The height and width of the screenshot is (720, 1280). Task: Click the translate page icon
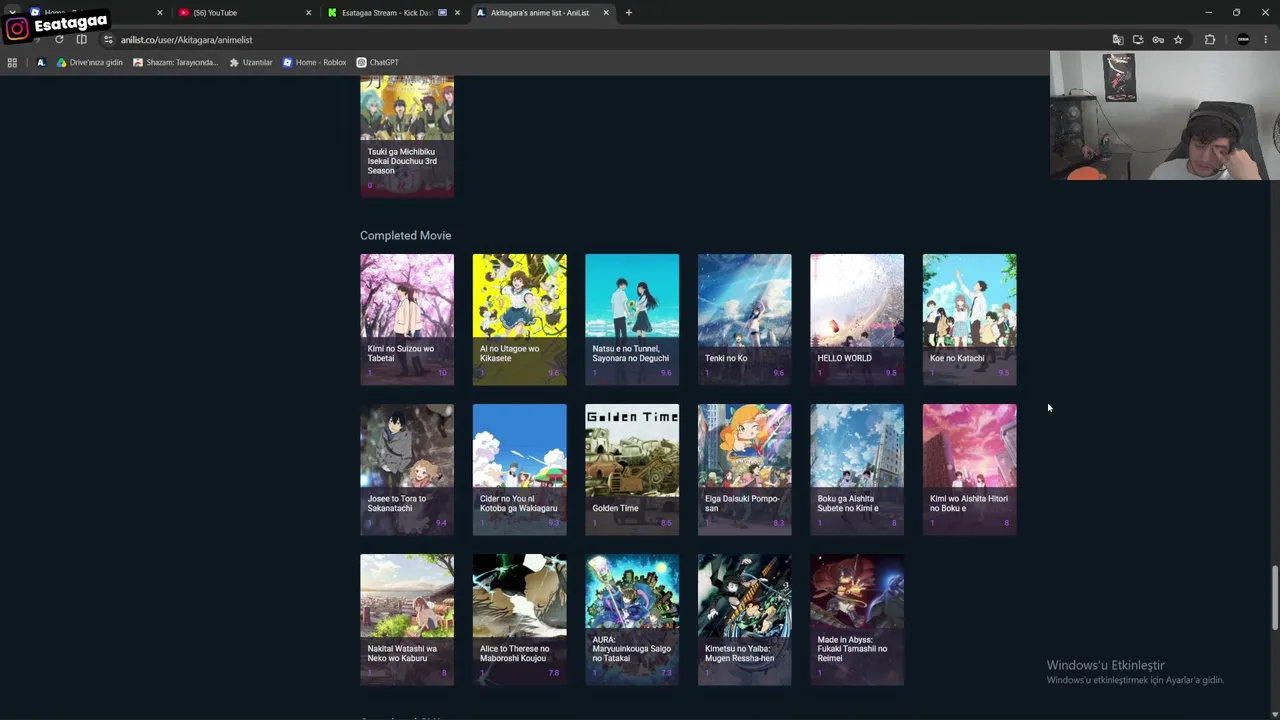pyautogui.click(x=1118, y=40)
